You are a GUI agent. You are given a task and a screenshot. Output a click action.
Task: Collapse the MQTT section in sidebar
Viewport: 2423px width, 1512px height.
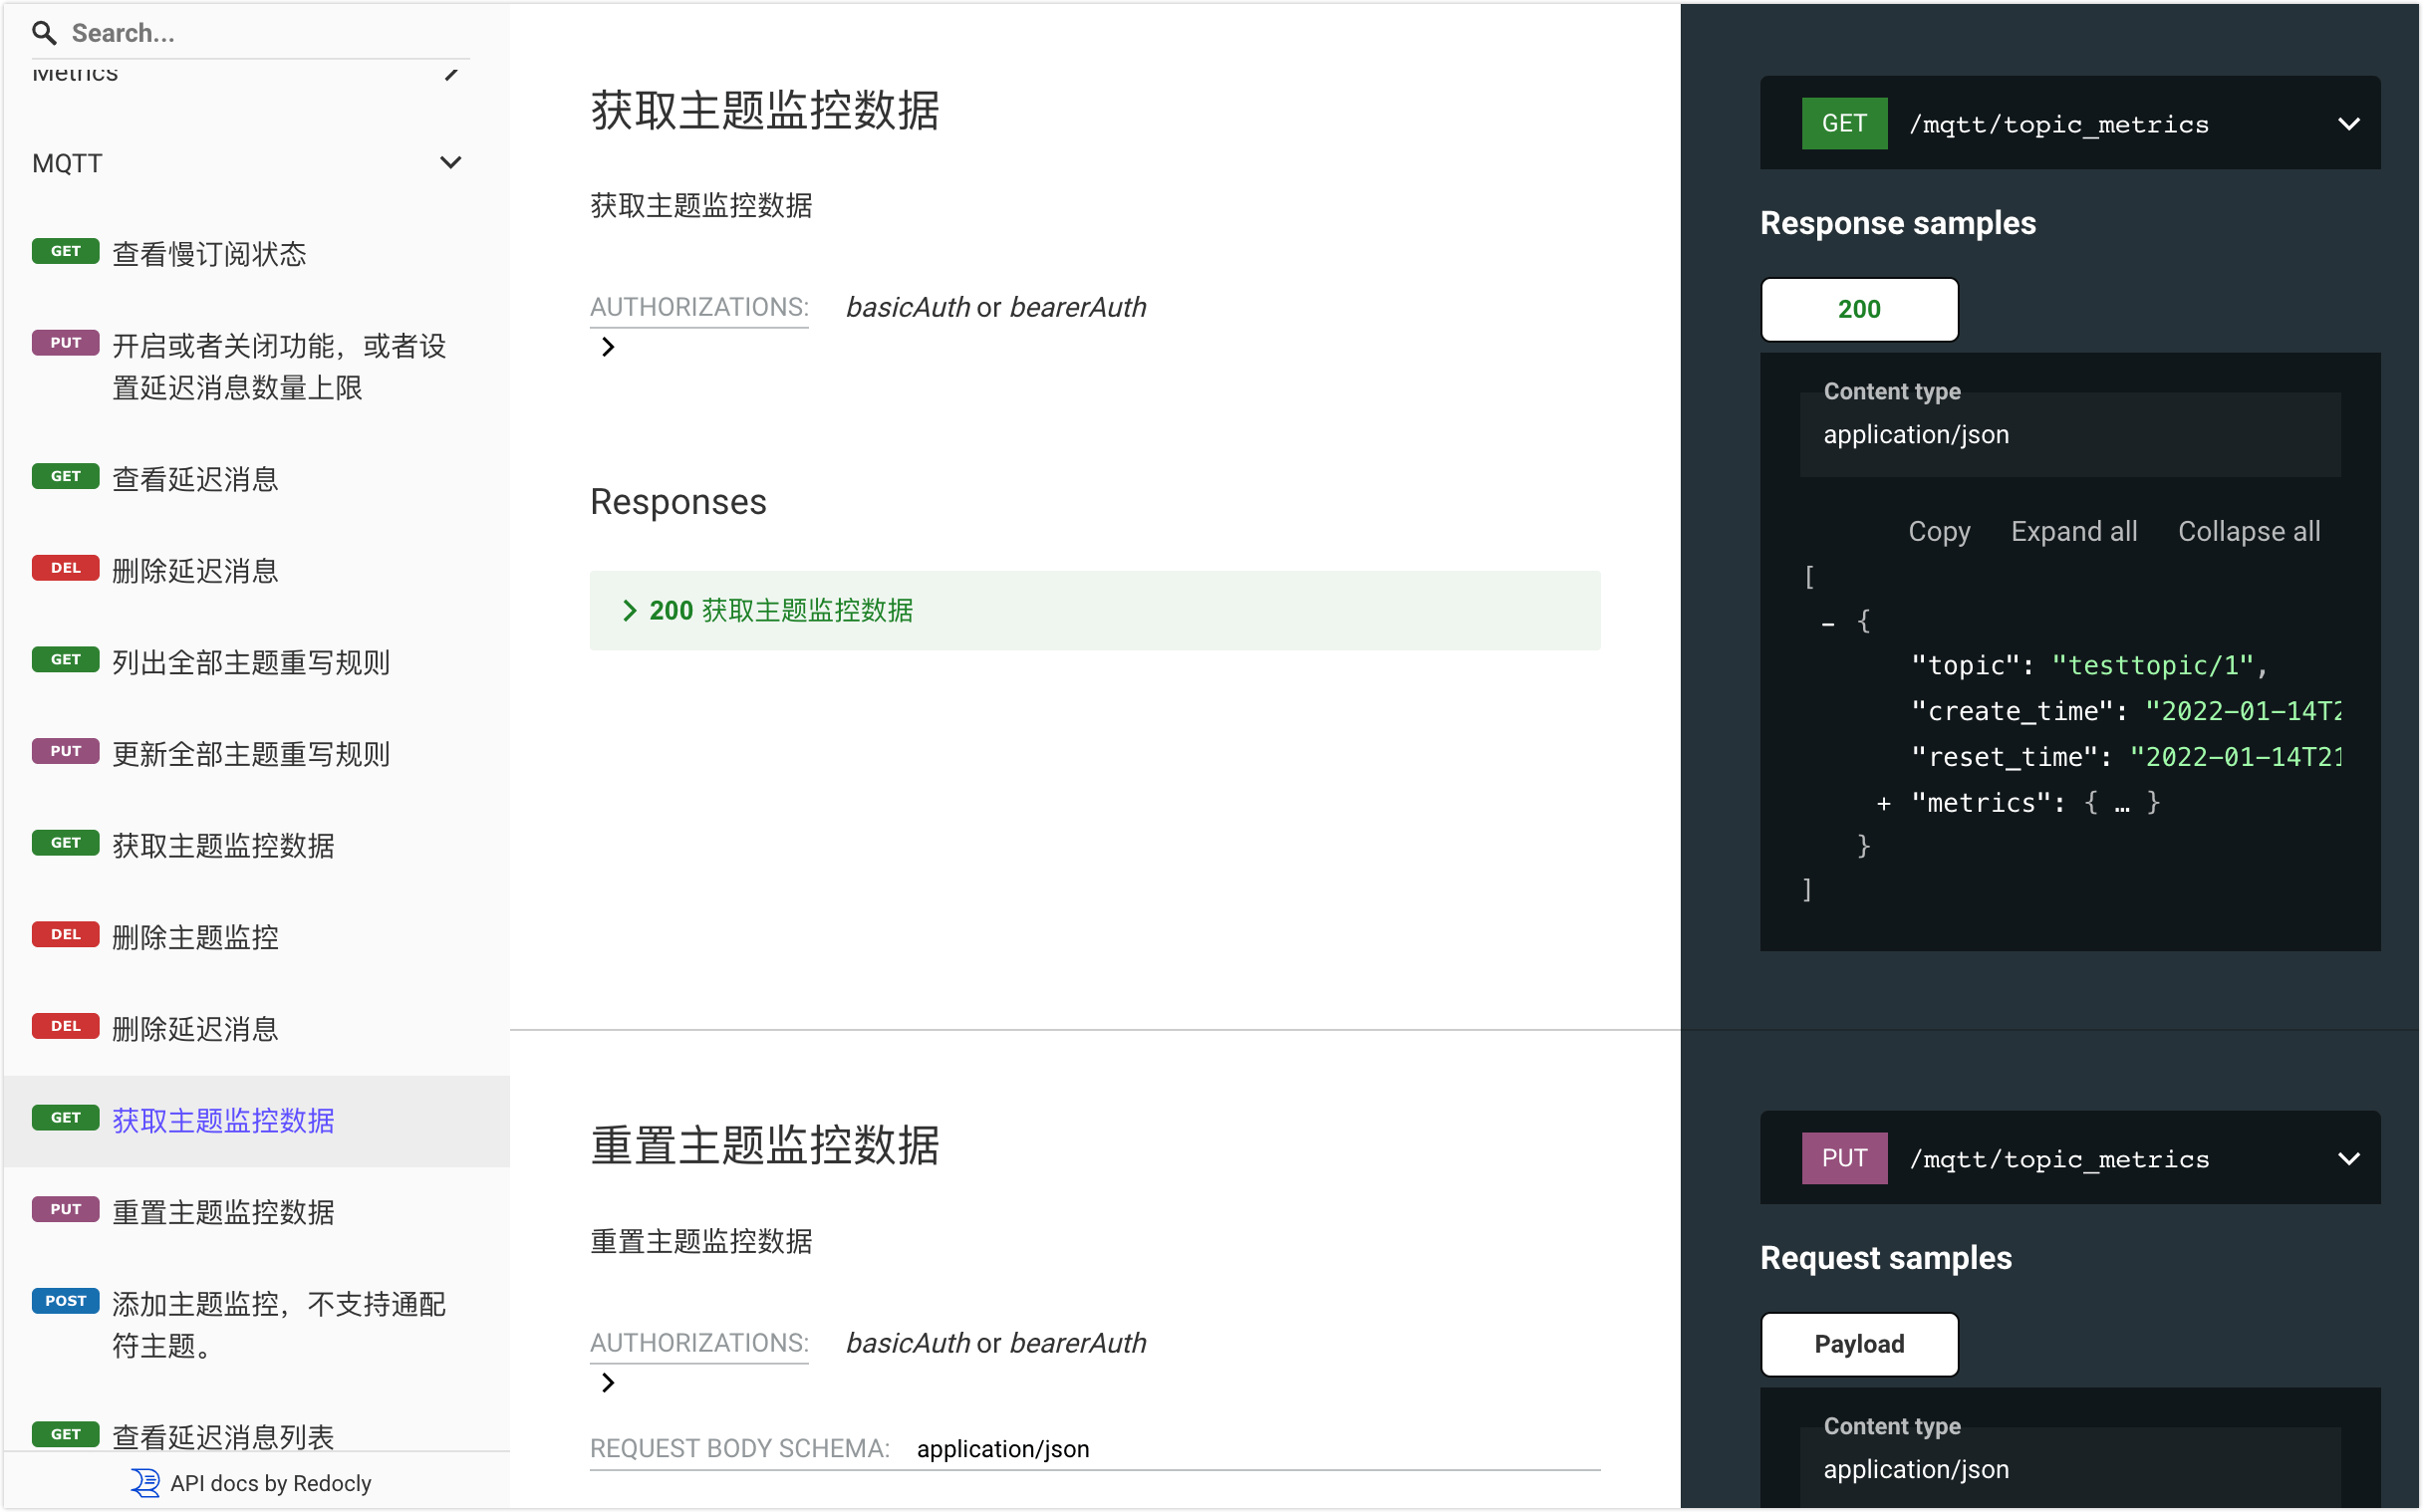coord(452,162)
